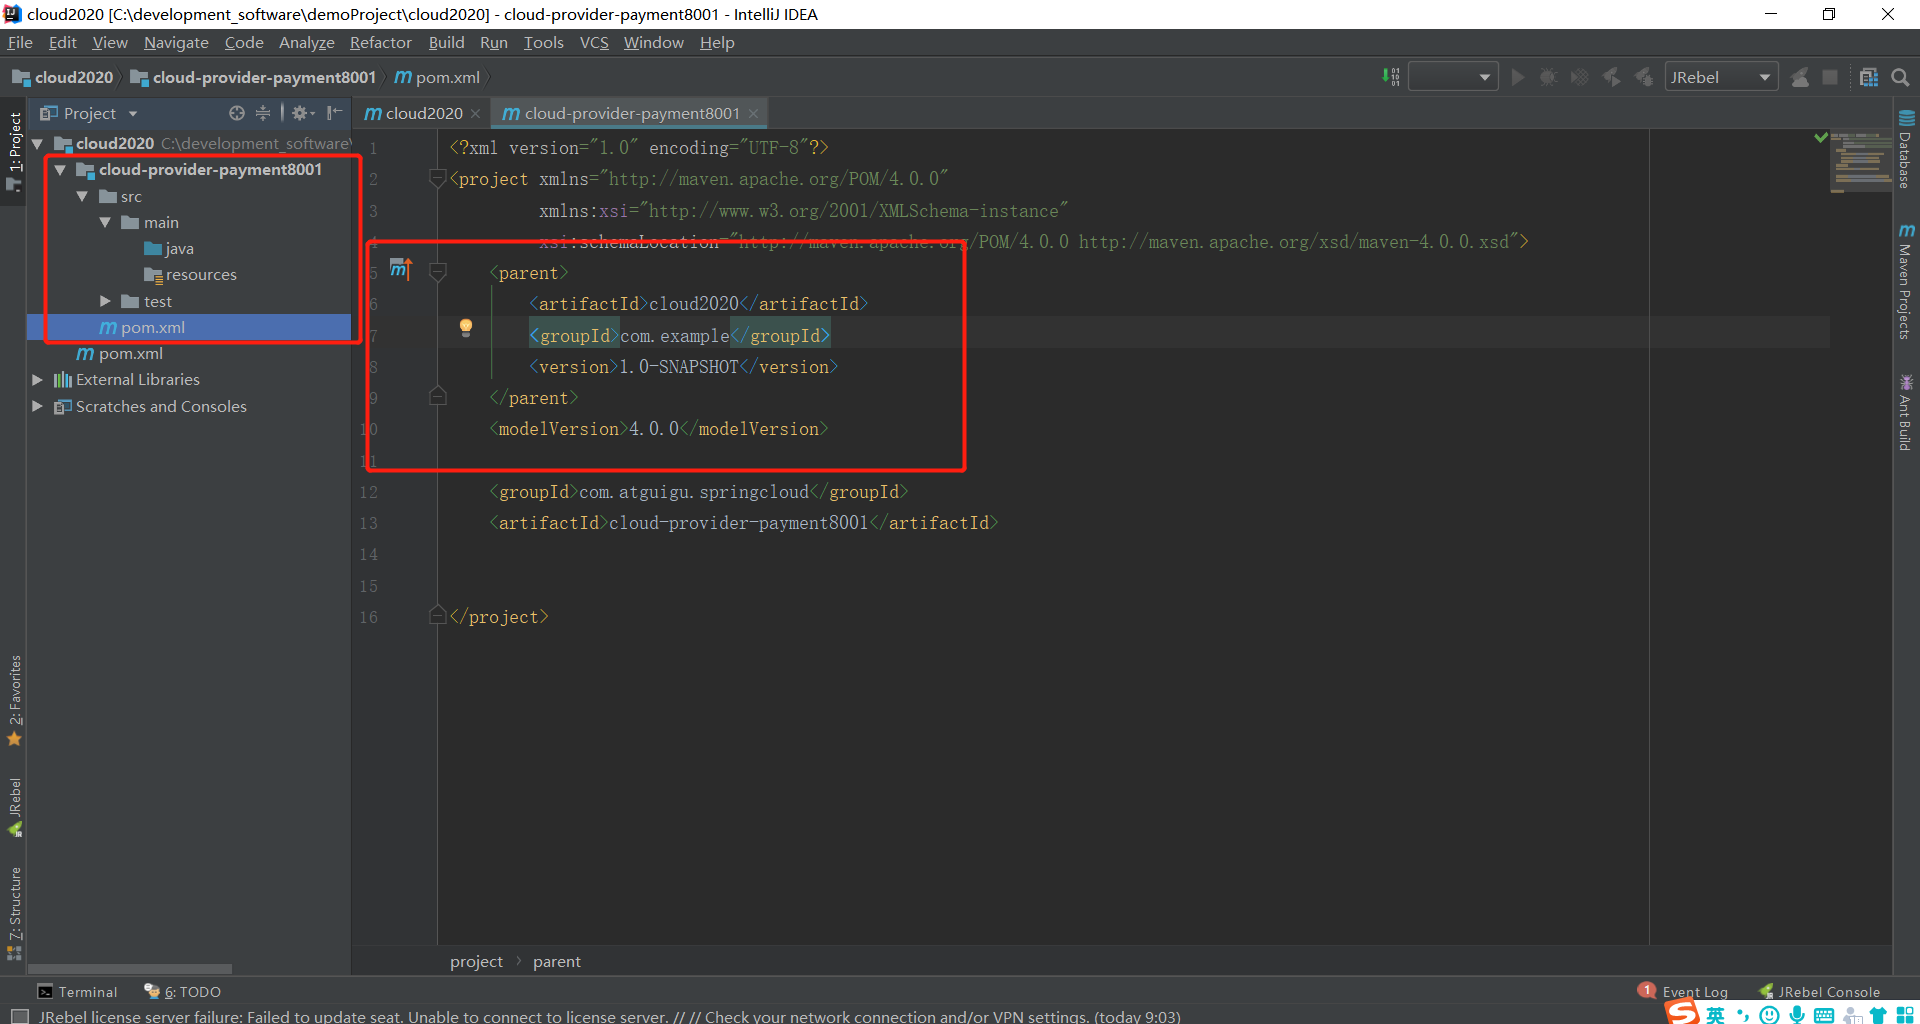
Task: Click the Run arrow icon in toolbar
Action: click(x=1517, y=77)
